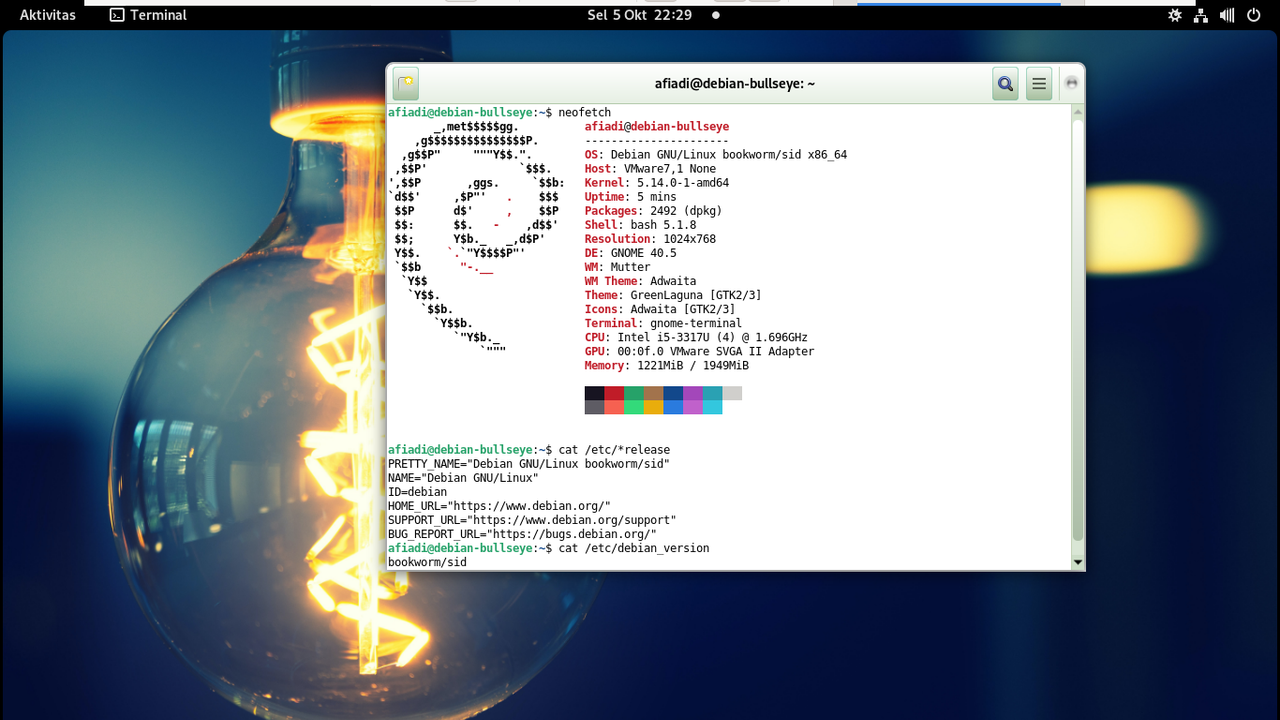The height and width of the screenshot is (720, 1280).
Task: Click the BUG_REPORT_URL line
Action: click(522, 534)
